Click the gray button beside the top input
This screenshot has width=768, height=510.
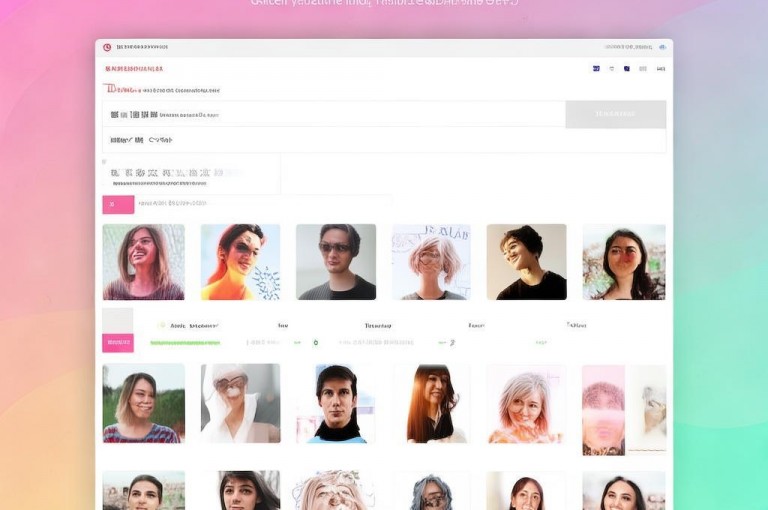pos(616,114)
